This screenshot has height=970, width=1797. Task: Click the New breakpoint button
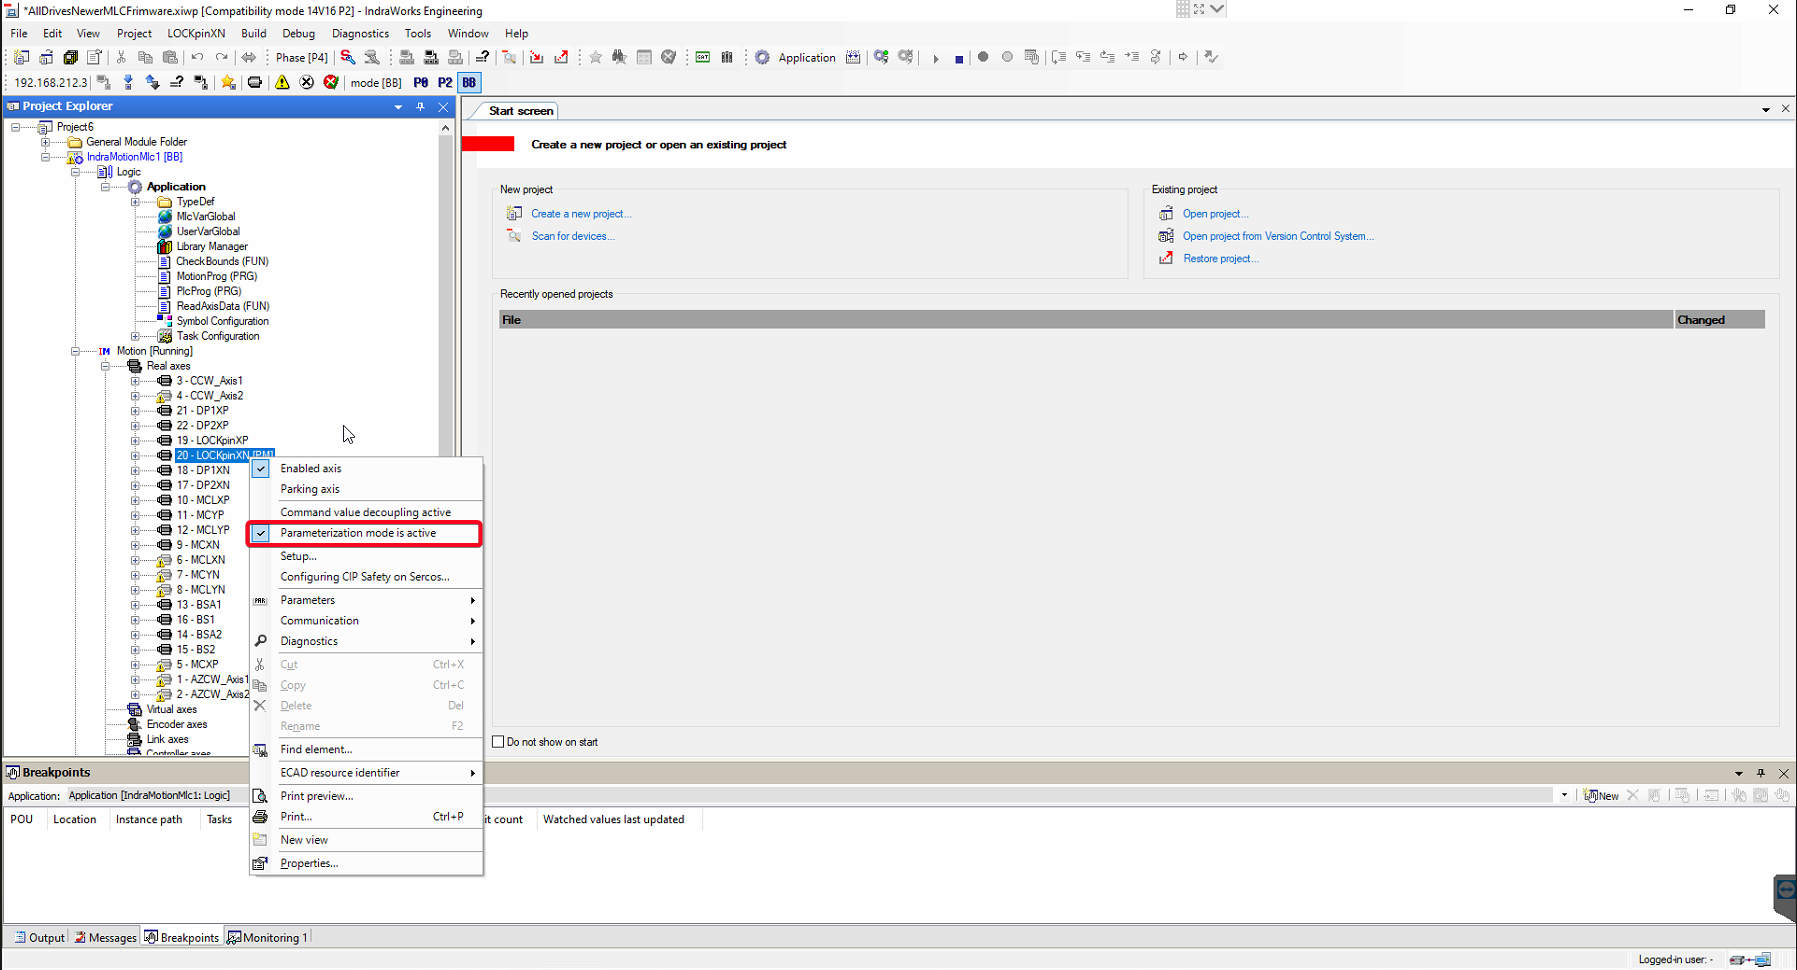[1601, 796]
